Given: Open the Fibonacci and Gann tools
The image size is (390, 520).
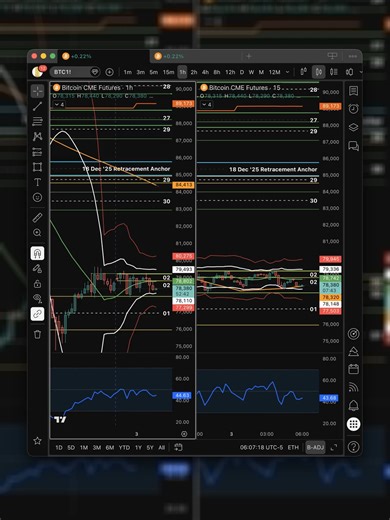Looking at the screenshot, I should 37,121.
